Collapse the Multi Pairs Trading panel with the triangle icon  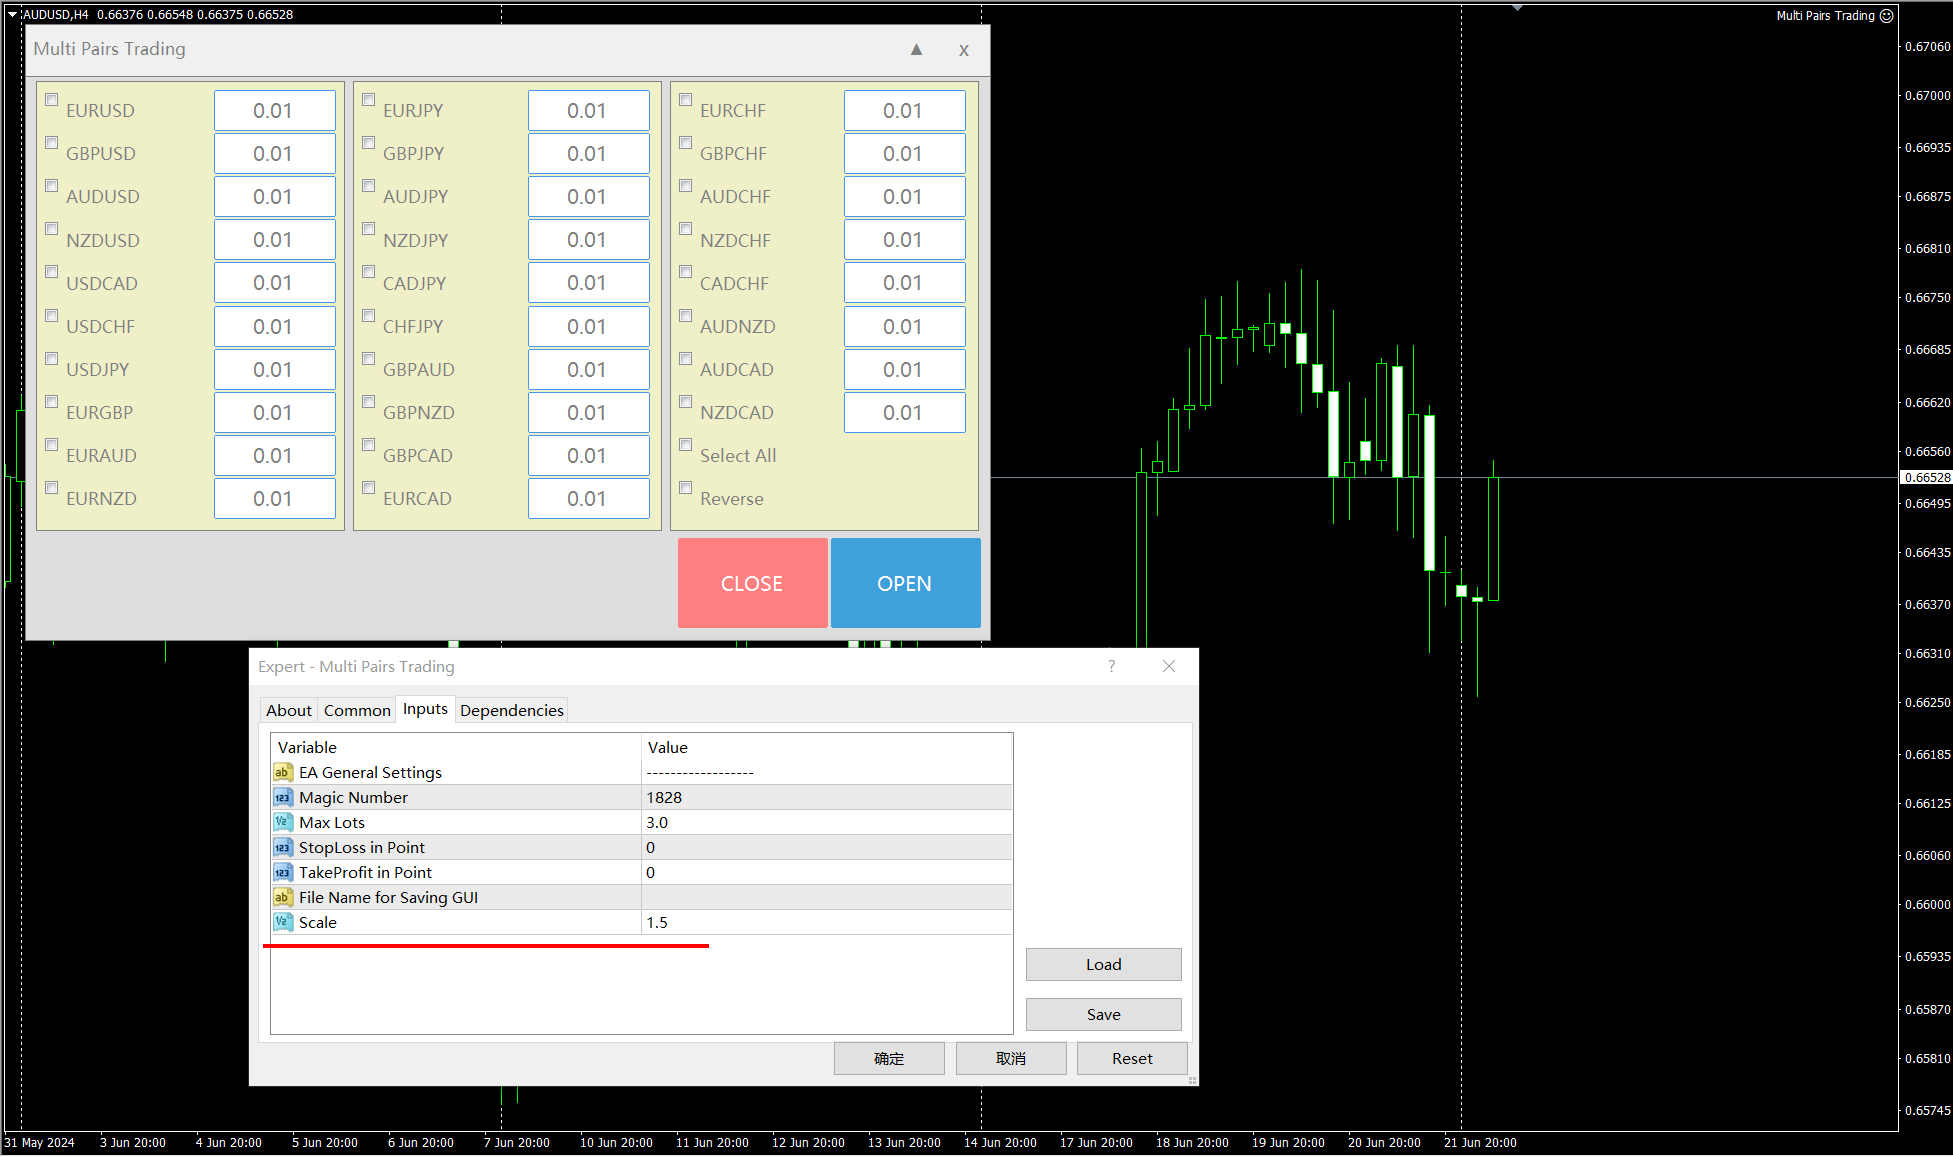pos(916,49)
